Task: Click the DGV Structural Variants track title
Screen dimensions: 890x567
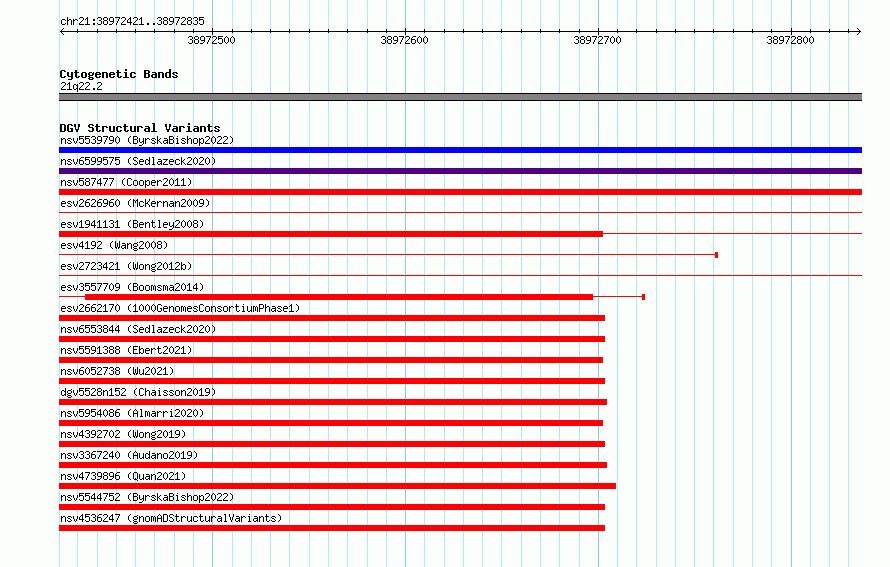Action: 140,128
